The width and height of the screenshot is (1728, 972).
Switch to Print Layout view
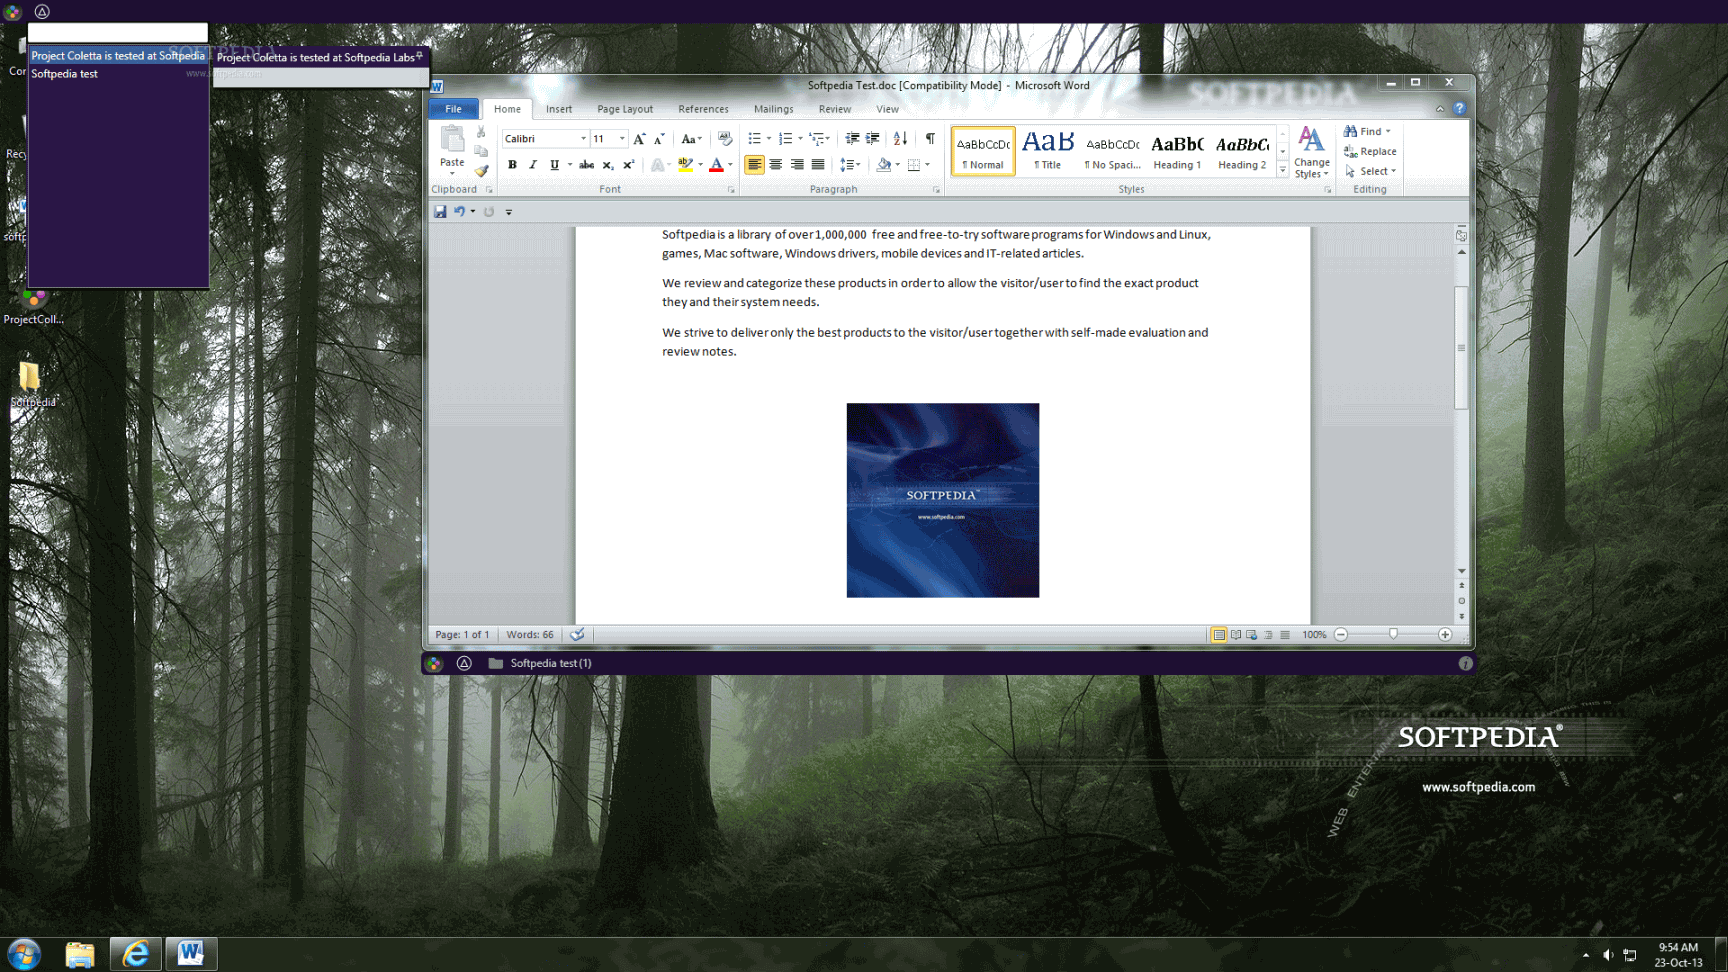click(1219, 635)
